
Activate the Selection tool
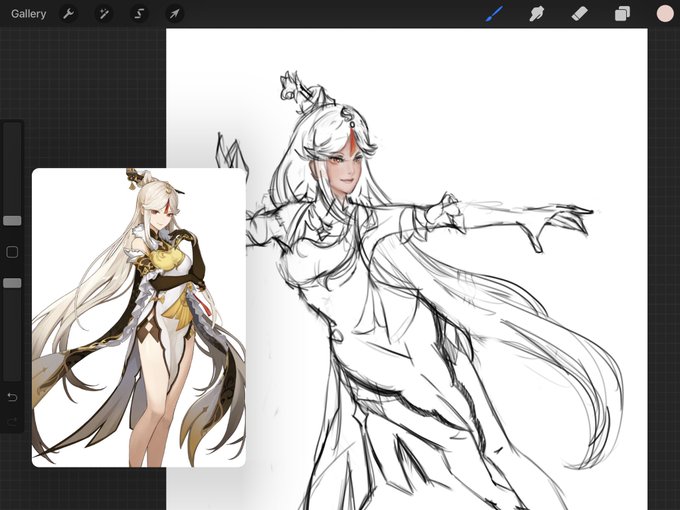(139, 14)
